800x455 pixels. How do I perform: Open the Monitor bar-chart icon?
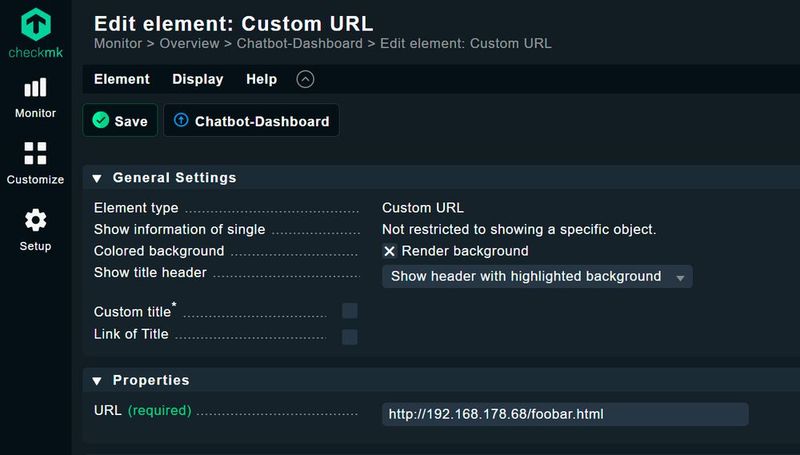click(x=35, y=88)
